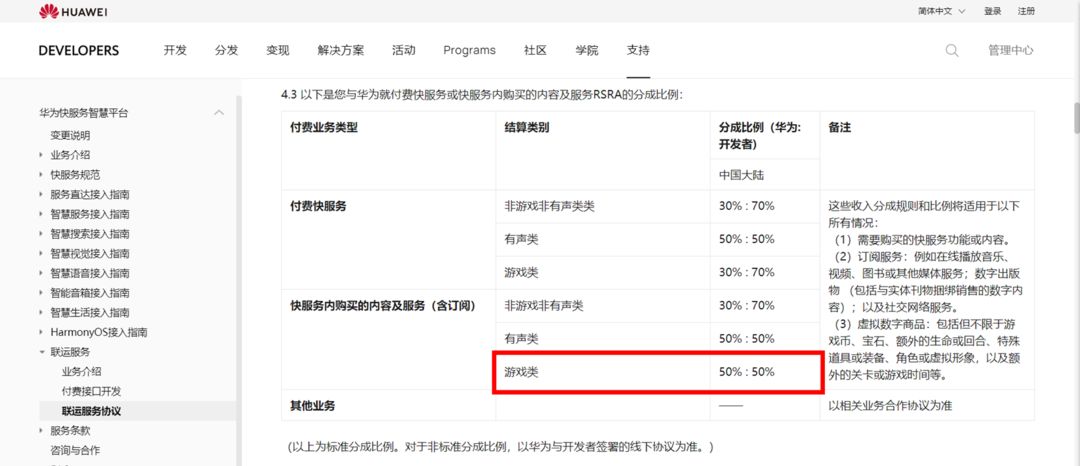Expand 智慧视觉接入指南 tree item
The width and height of the screenshot is (1080, 466).
coord(41,253)
